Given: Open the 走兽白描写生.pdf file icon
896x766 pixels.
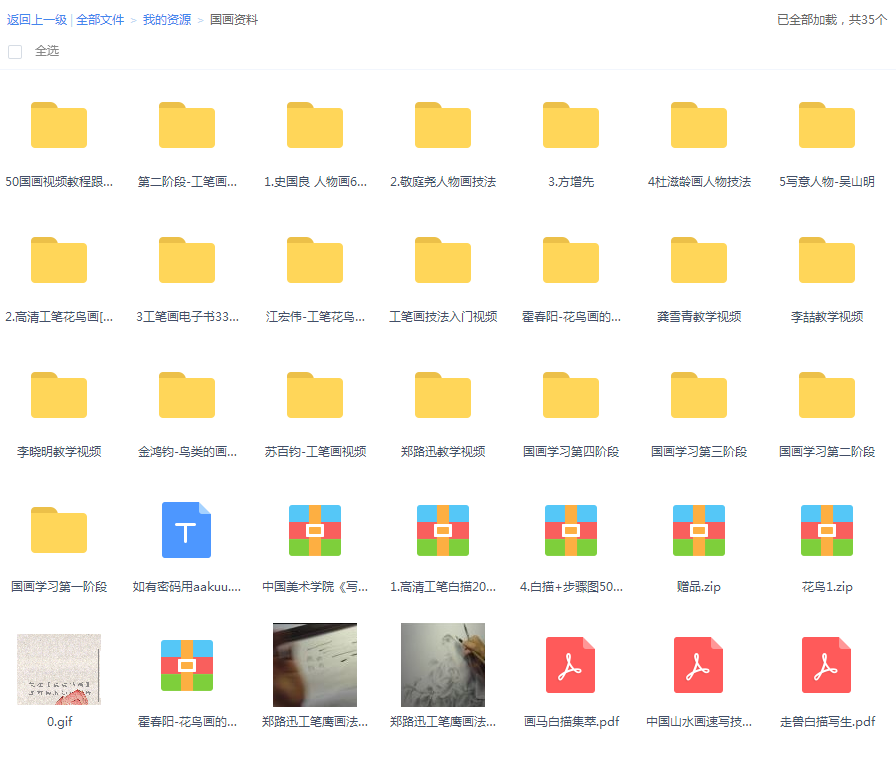Looking at the screenshot, I should click(x=827, y=665).
